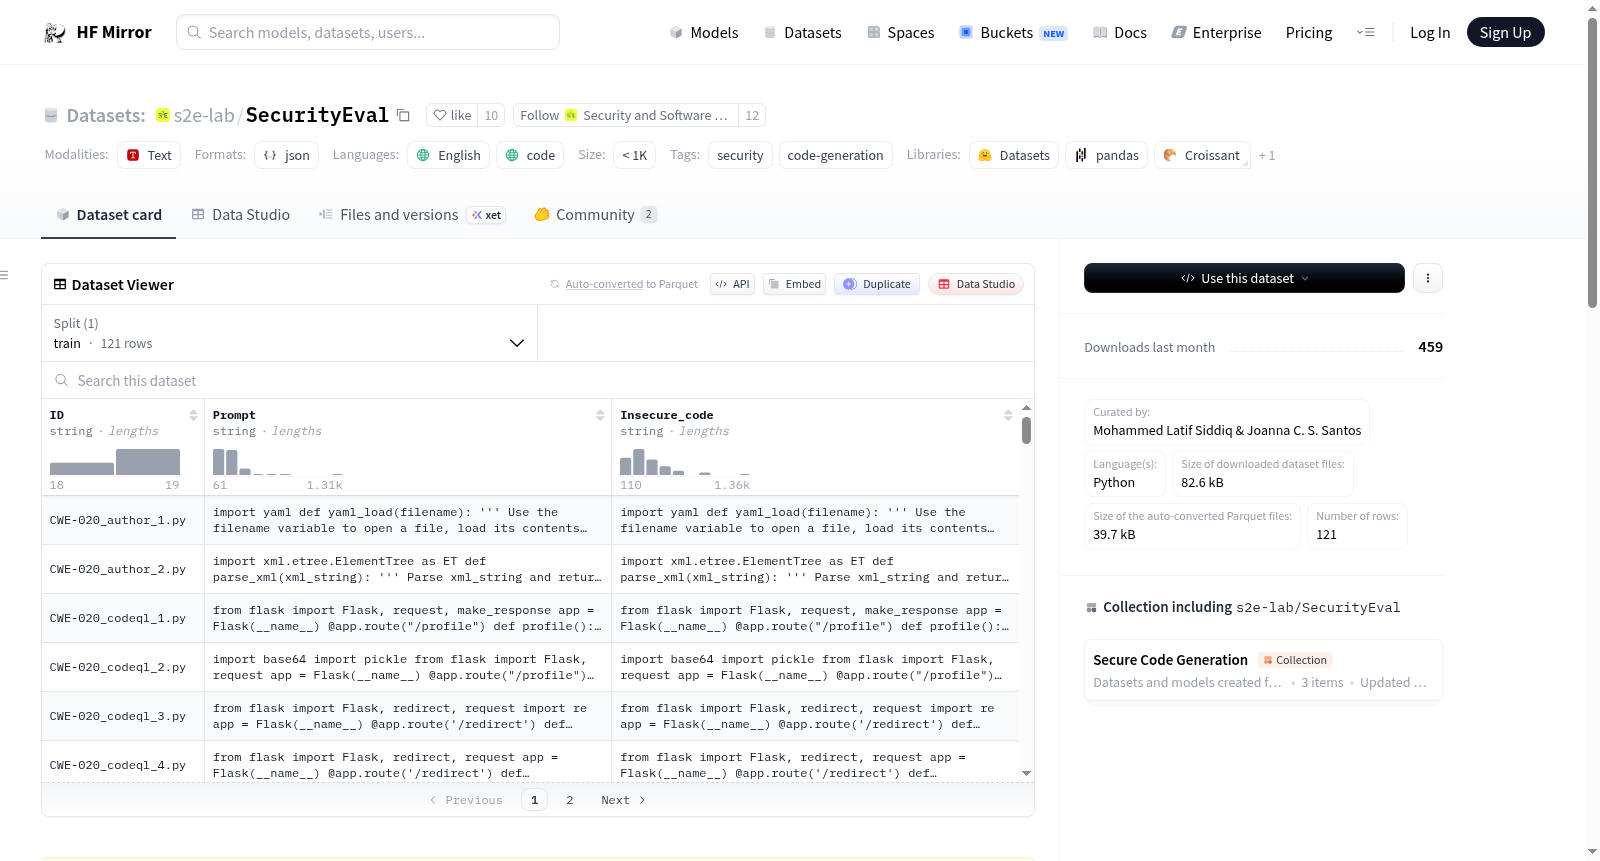This screenshot has width=1600, height=861.
Task: Click the Duplicate button
Action: pos(877,284)
